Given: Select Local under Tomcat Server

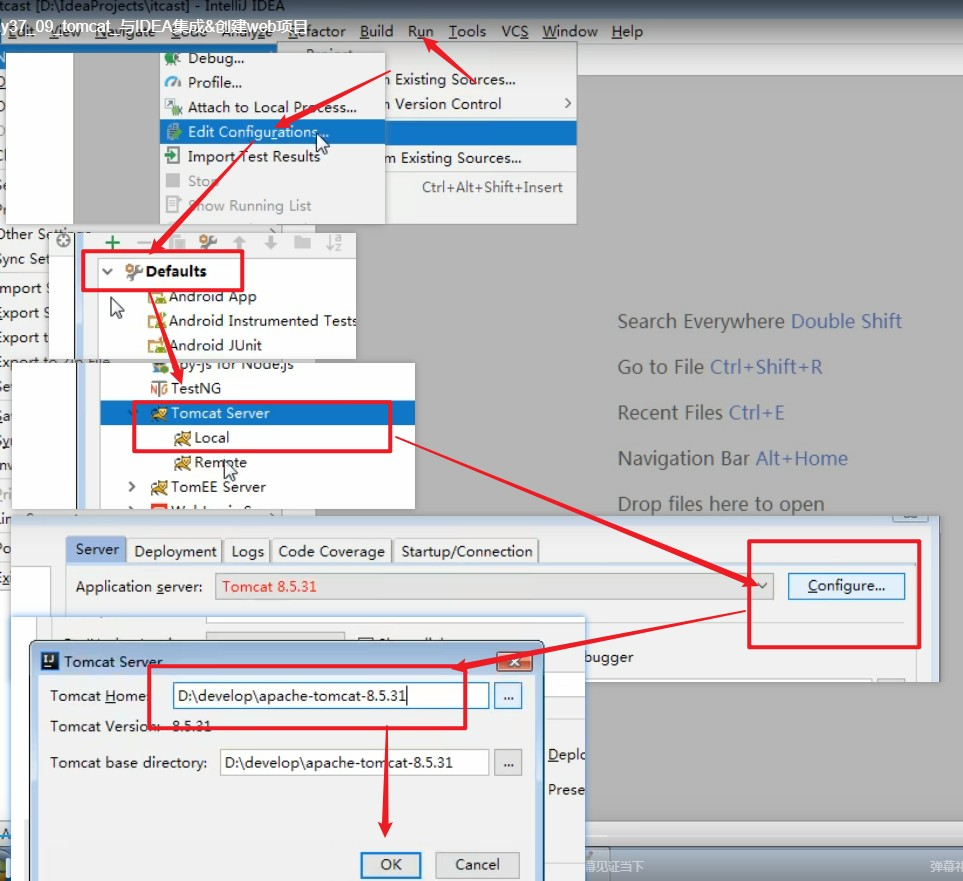Looking at the screenshot, I should [x=211, y=437].
